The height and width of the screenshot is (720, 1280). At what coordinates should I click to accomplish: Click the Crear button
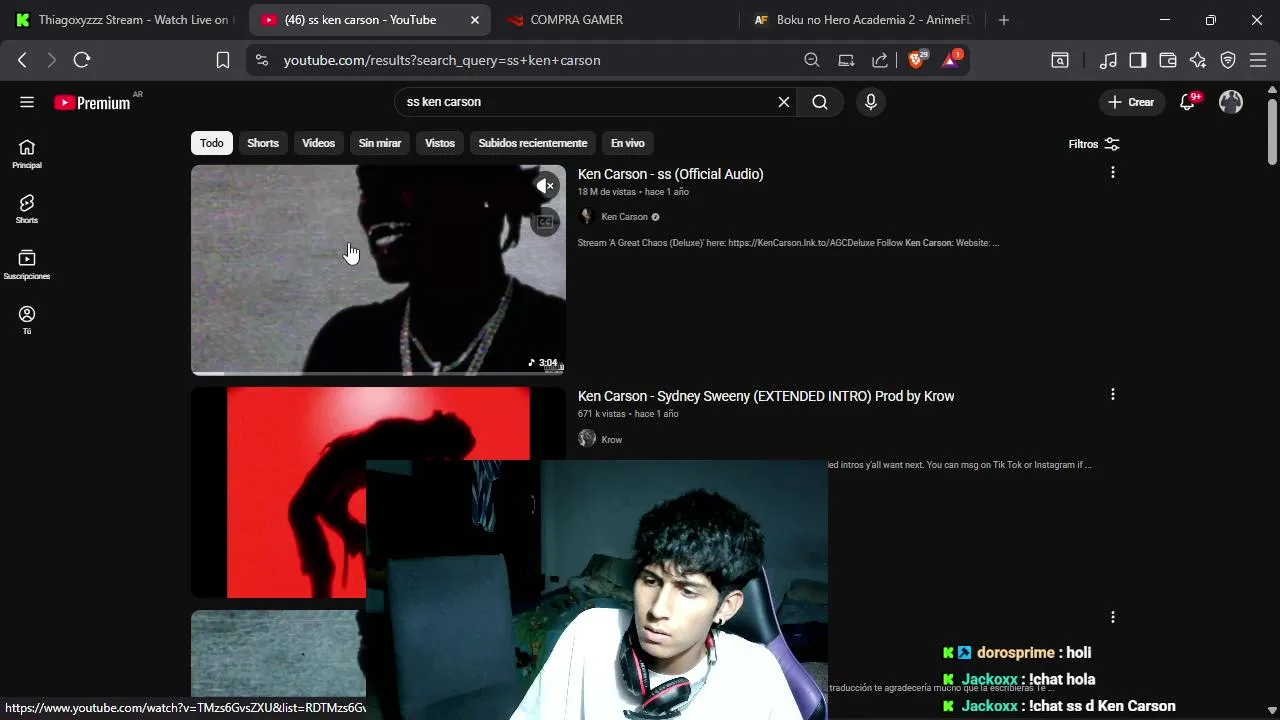pos(1131,102)
